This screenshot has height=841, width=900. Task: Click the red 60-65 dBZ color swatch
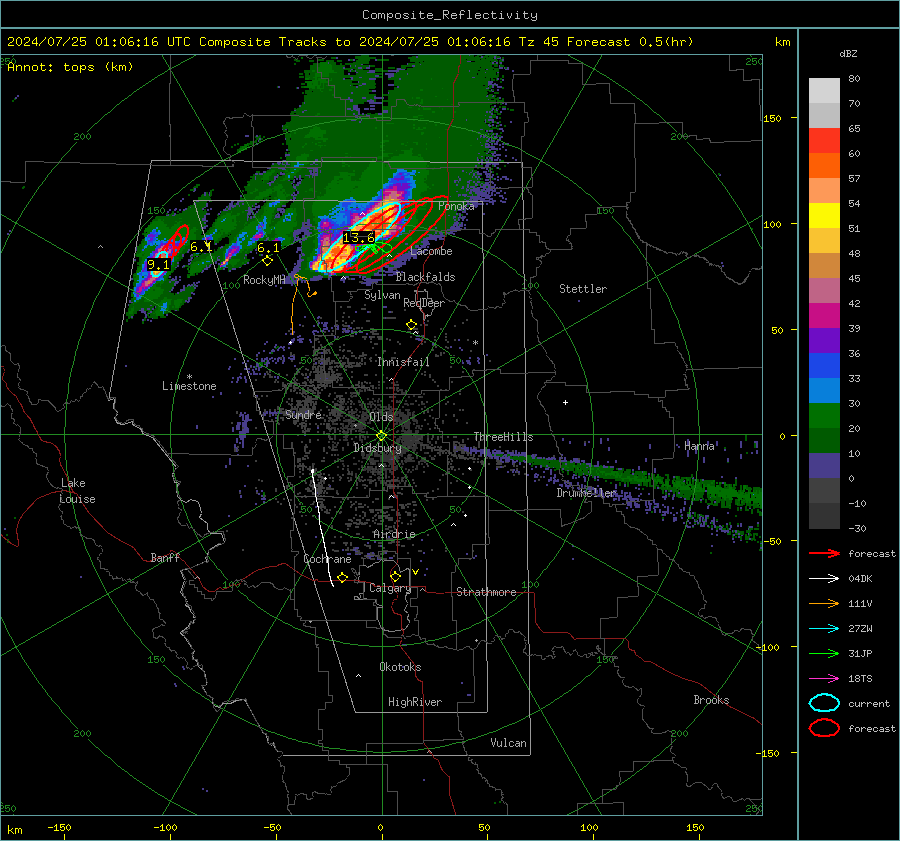(x=824, y=141)
